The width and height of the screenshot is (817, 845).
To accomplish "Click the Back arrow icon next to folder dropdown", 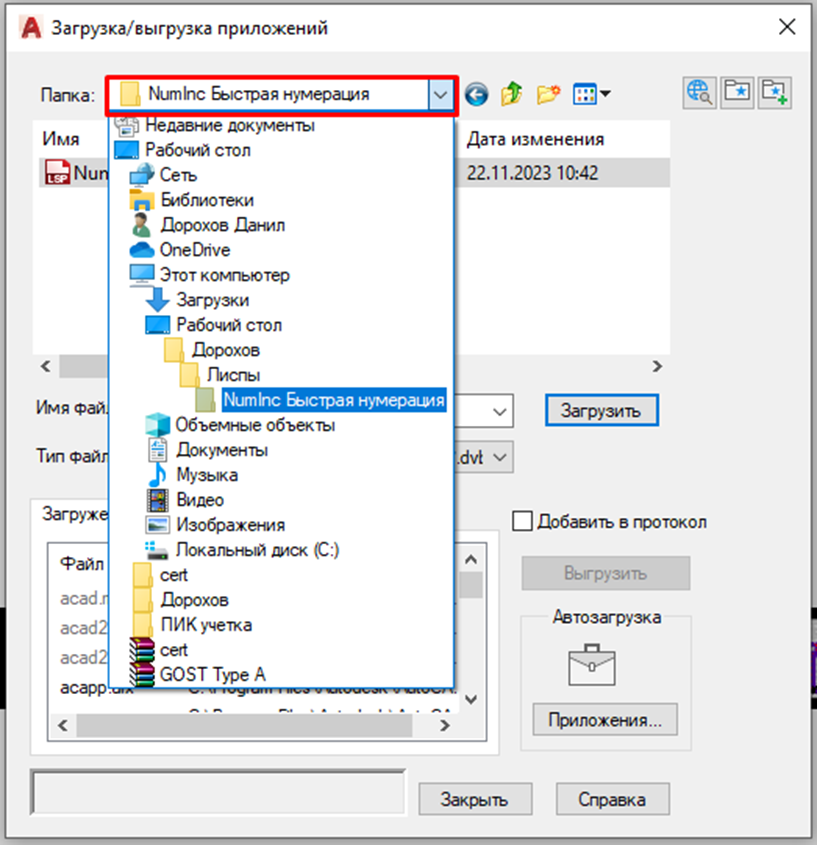I will pos(476,94).
